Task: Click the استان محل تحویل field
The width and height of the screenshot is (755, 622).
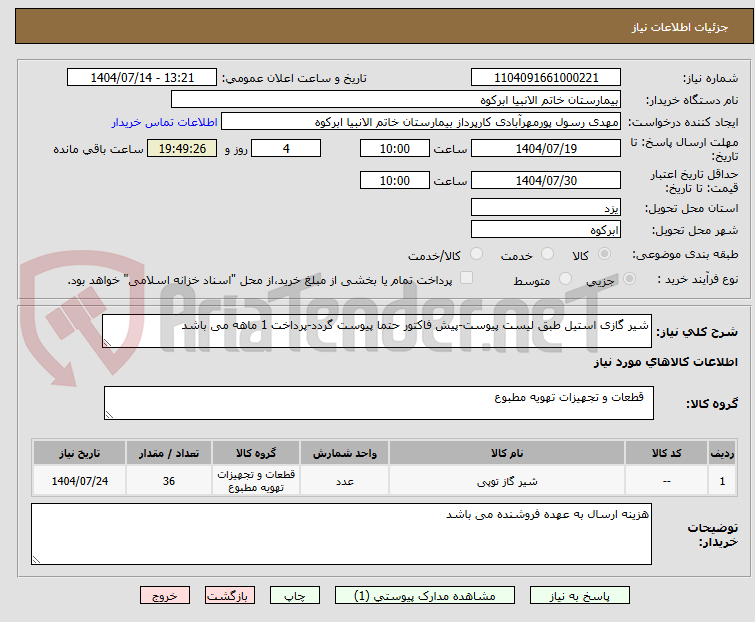Action: (x=545, y=208)
